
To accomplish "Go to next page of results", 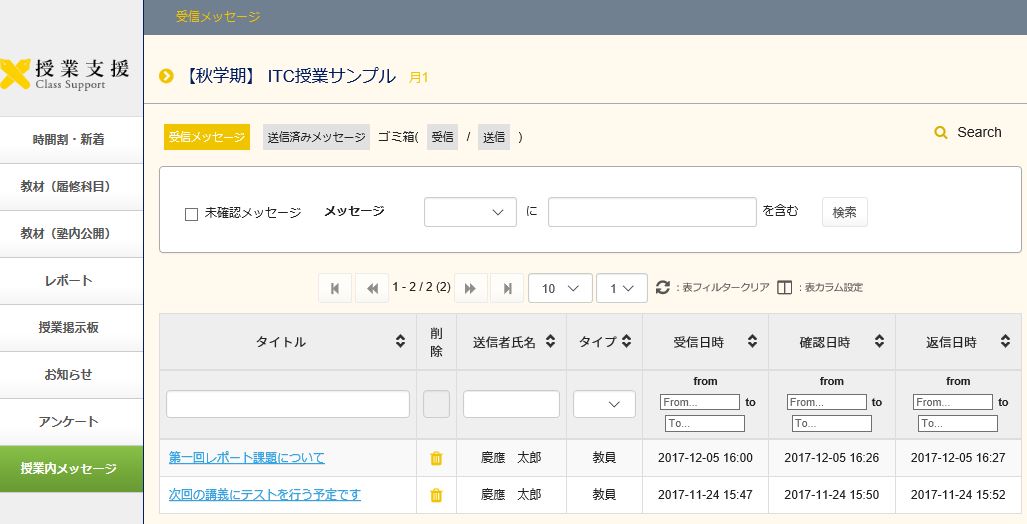I will point(470,288).
